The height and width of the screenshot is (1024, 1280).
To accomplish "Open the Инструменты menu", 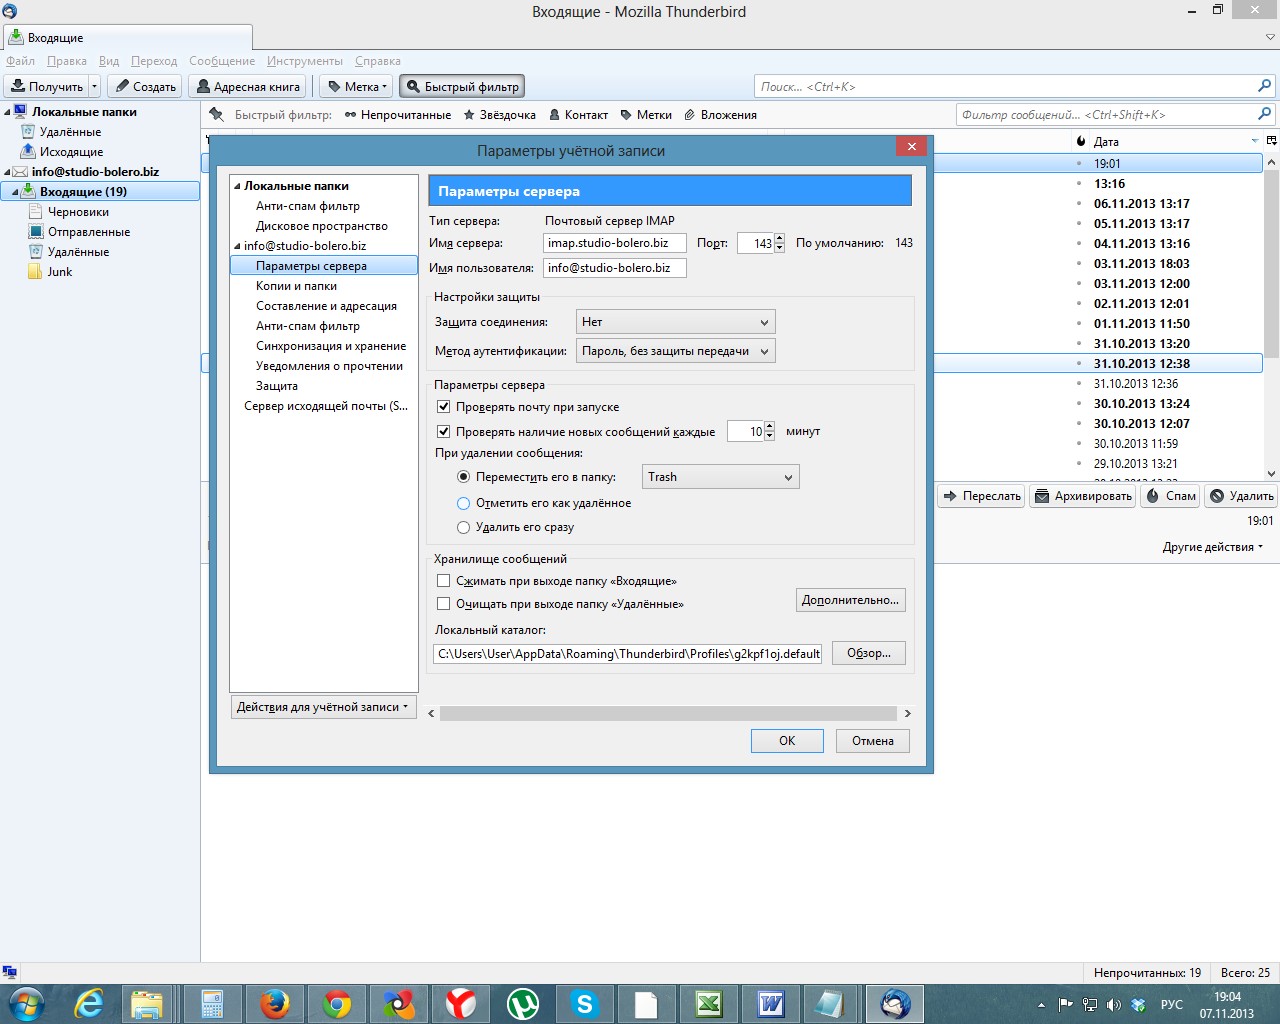I will (305, 61).
